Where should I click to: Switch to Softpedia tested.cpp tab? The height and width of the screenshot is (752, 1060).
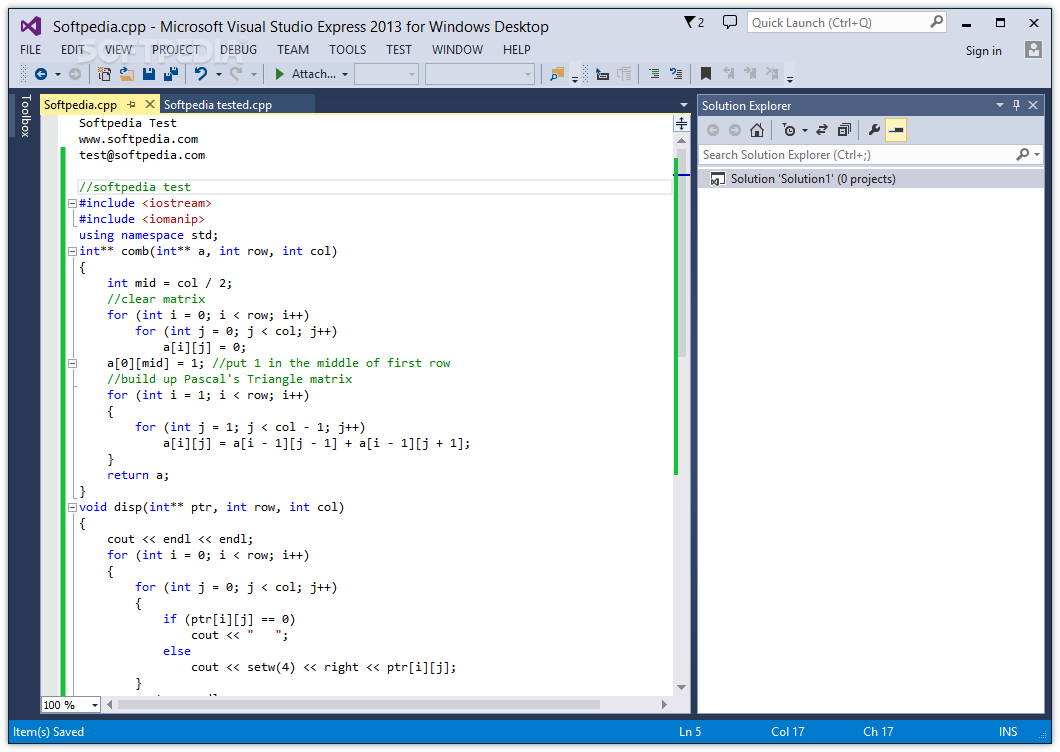[x=218, y=105]
